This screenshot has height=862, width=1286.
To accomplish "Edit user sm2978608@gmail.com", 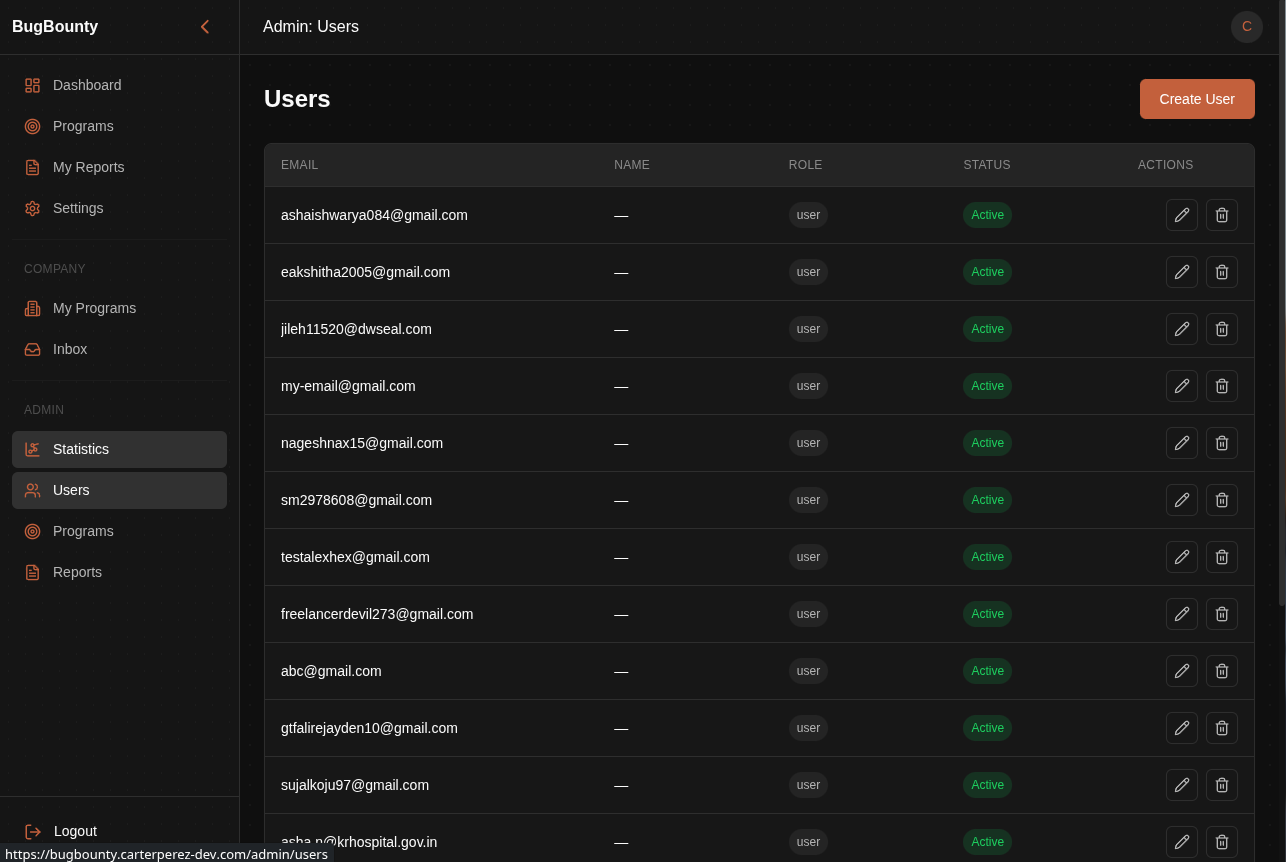I will click(x=1182, y=500).
